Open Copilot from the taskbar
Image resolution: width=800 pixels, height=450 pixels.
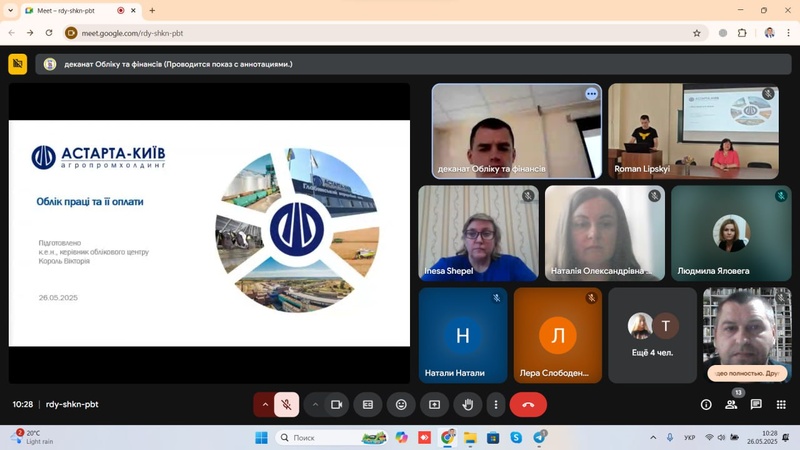tap(402, 438)
